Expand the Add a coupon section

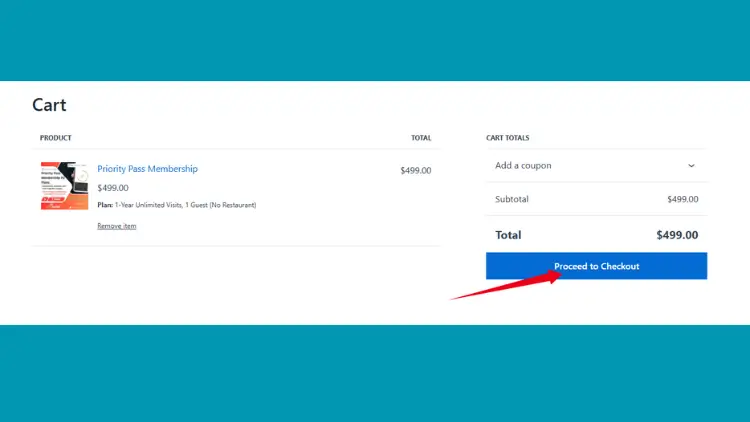coord(596,166)
